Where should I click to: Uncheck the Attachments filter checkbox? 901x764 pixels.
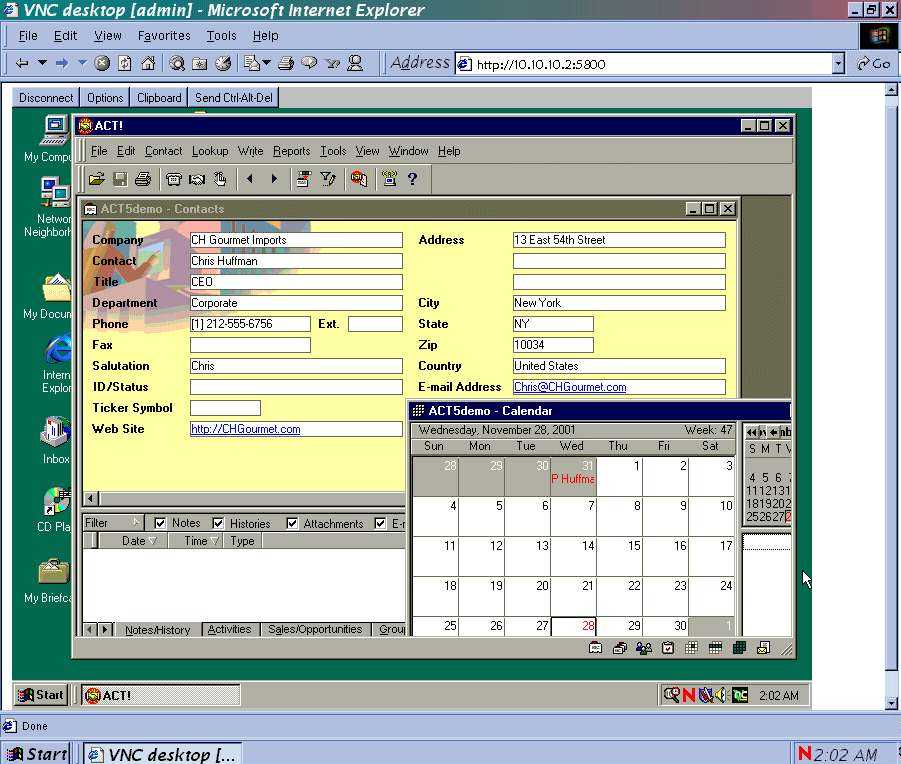[292, 523]
